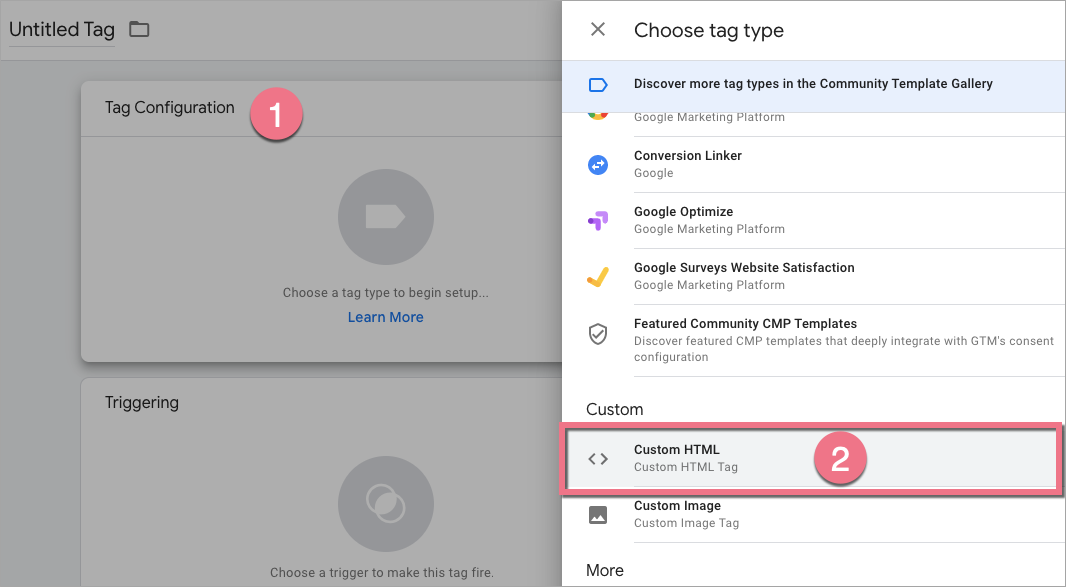Click the tag placeholder icon in Tag Configuration
This screenshot has width=1066, height=587.
pos(385,217)
